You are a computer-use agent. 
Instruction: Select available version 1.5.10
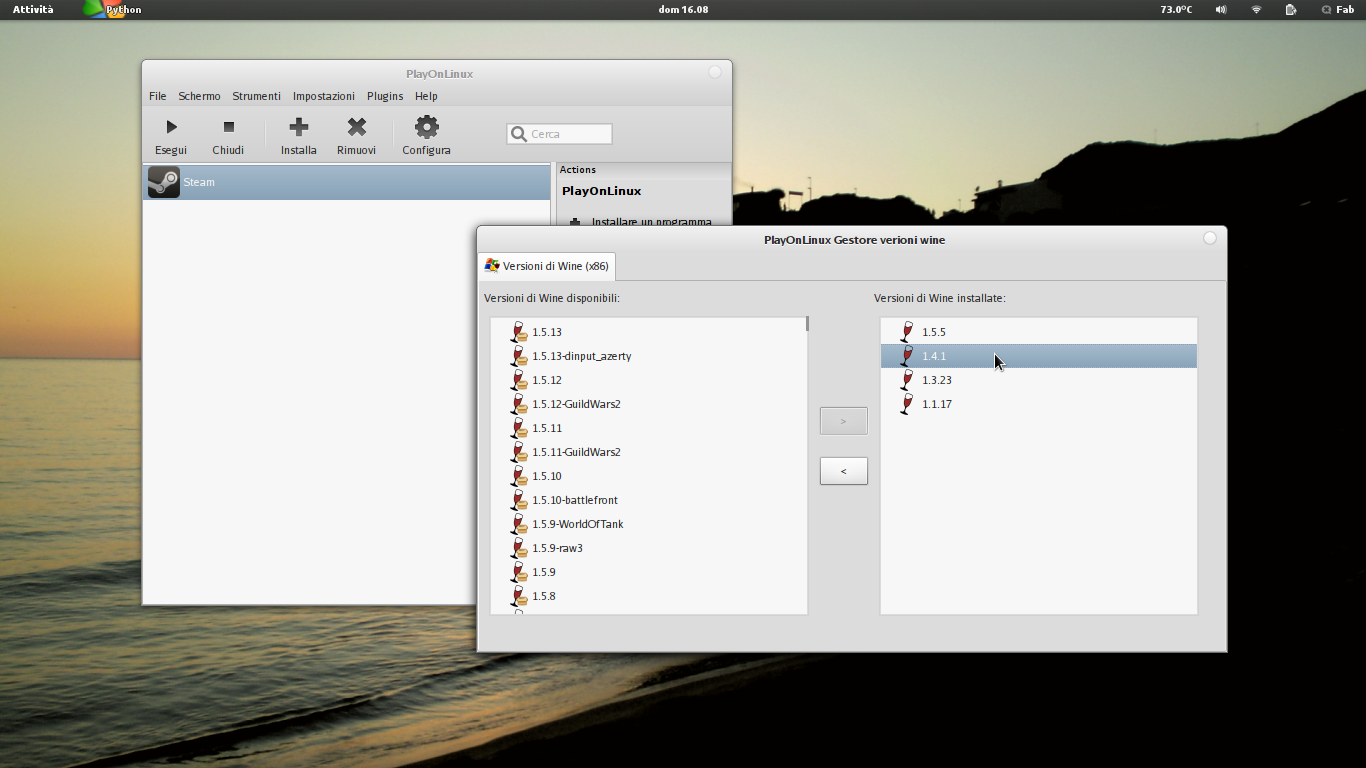(x=649, y=476)
